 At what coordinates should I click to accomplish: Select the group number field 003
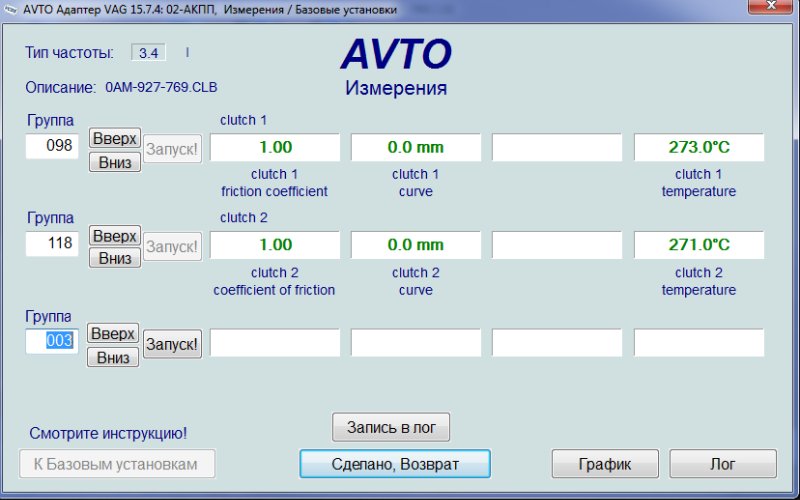(x=52, y=340)
